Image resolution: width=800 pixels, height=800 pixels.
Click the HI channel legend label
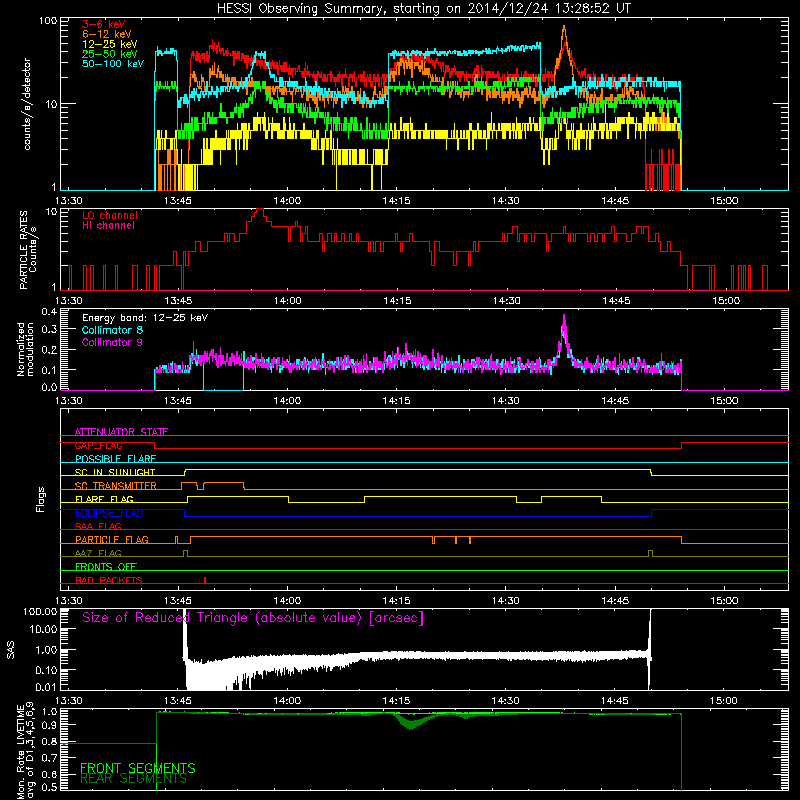(x=109, y=226)
